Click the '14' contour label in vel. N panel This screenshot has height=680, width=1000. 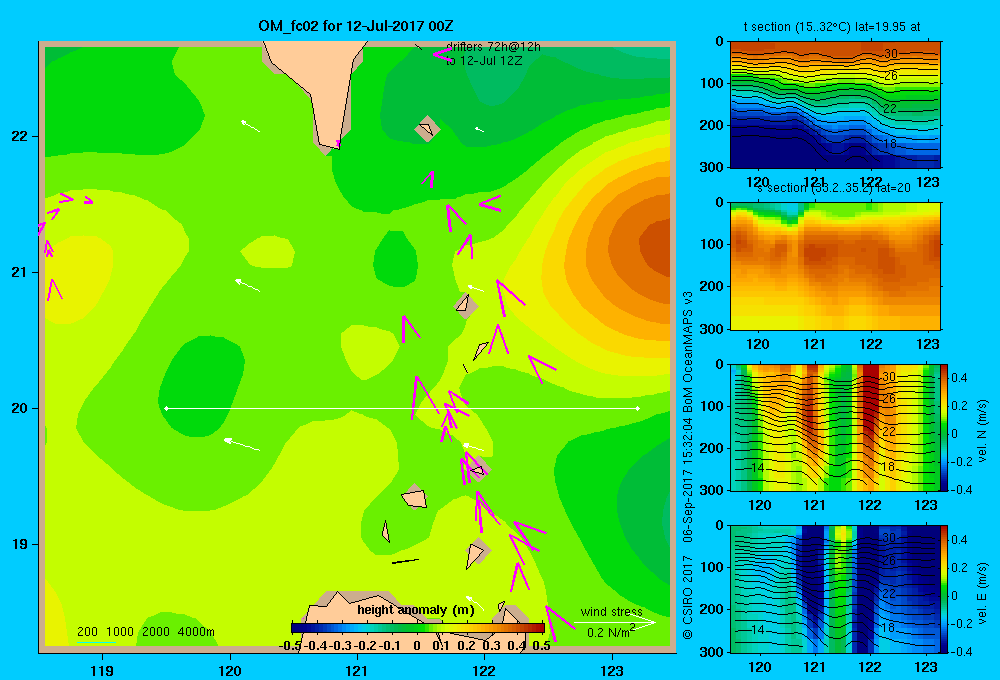[757, 468]
